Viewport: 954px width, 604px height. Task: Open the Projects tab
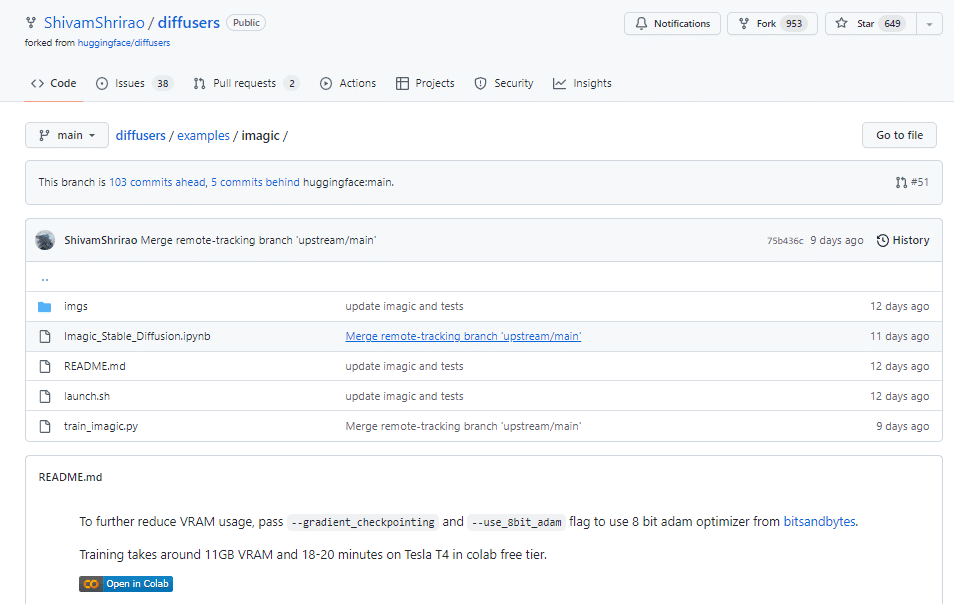click(425, 83)
